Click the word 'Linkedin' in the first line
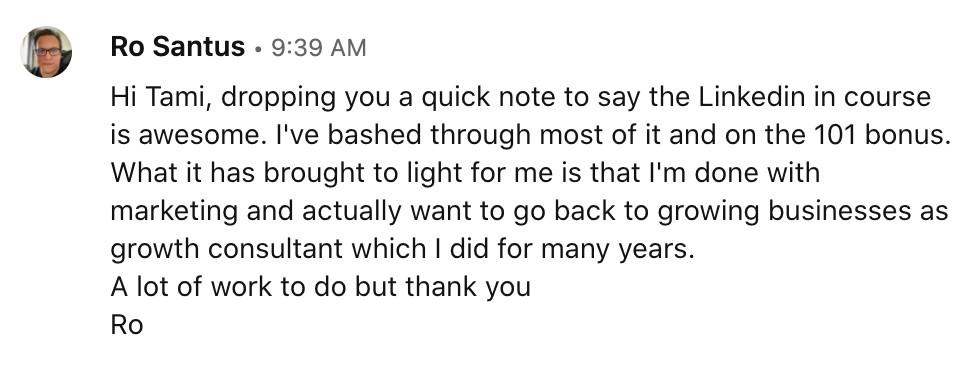The width and height of the screenshot is (974, 382). click(x=750, y=98)
